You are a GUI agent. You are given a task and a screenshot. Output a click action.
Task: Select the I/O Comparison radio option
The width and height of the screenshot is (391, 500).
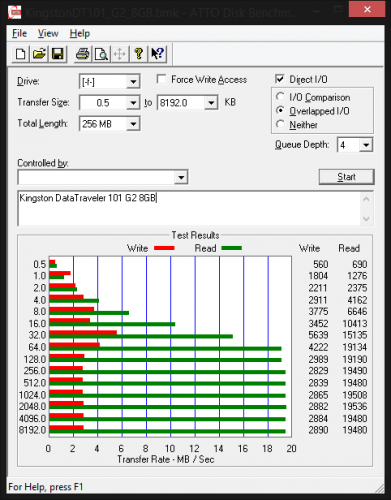click(x=280, y=97)
